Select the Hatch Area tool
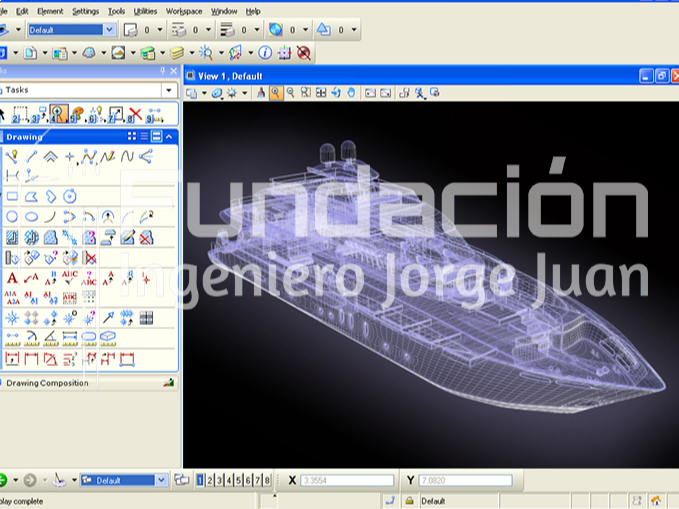679x509 pixels. point(12,237)
